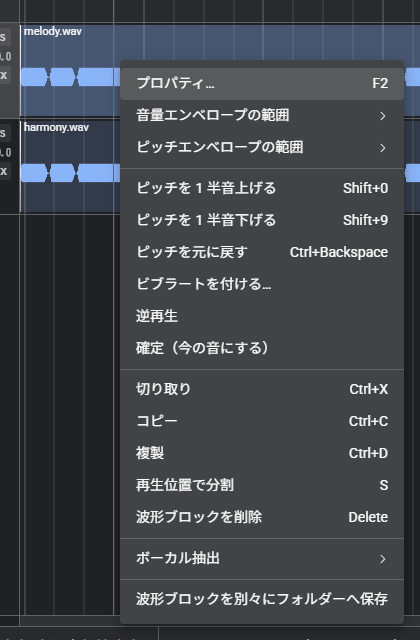Select 複製 menu entry

tap(262, 453)
